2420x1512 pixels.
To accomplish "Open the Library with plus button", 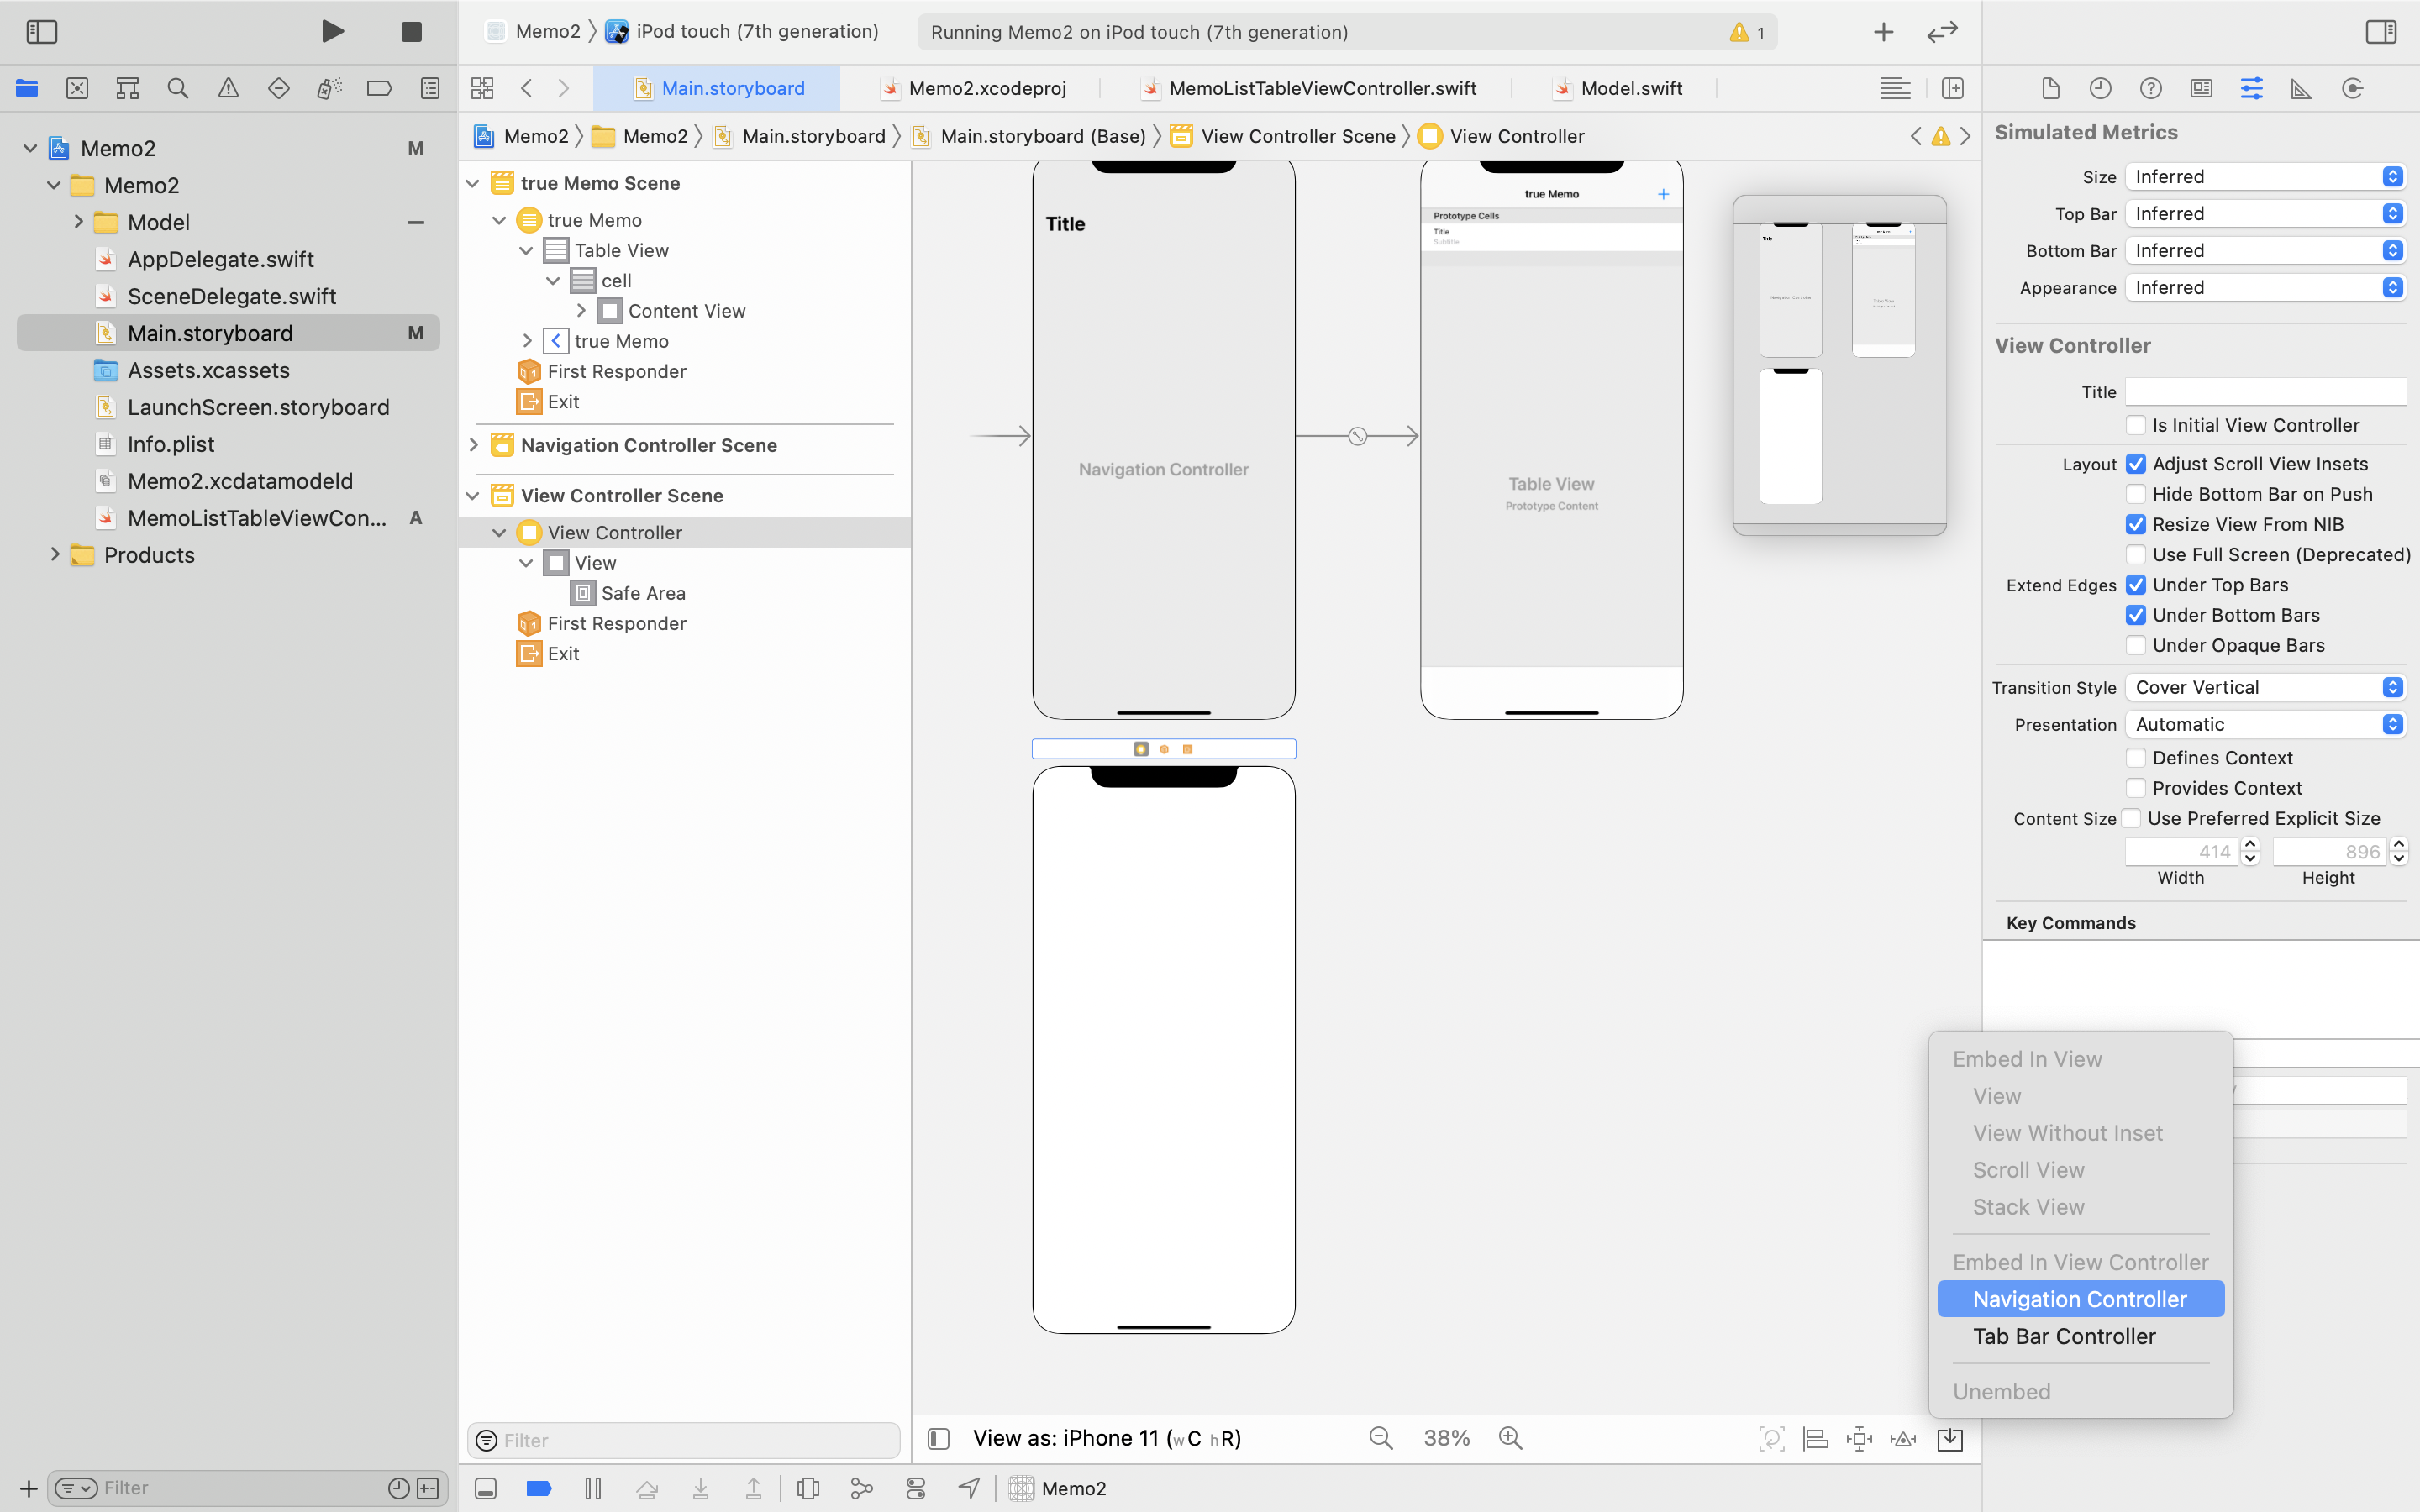I will click(1883, 32).
